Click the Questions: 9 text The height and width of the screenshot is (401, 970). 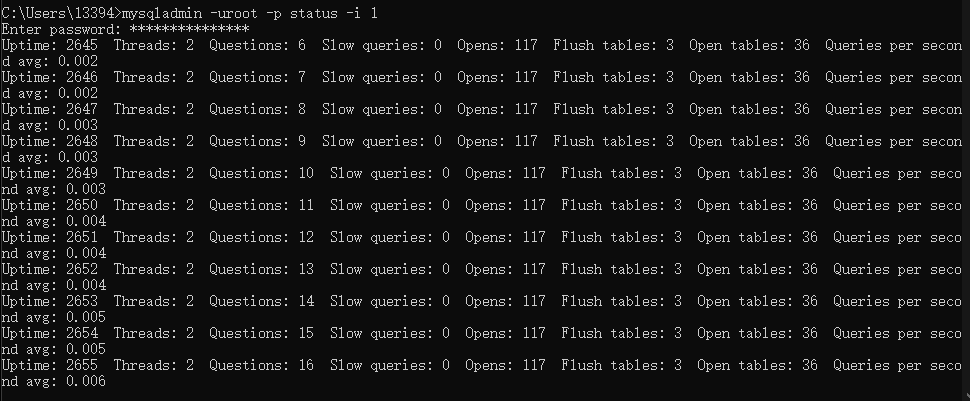pos(249,141)
